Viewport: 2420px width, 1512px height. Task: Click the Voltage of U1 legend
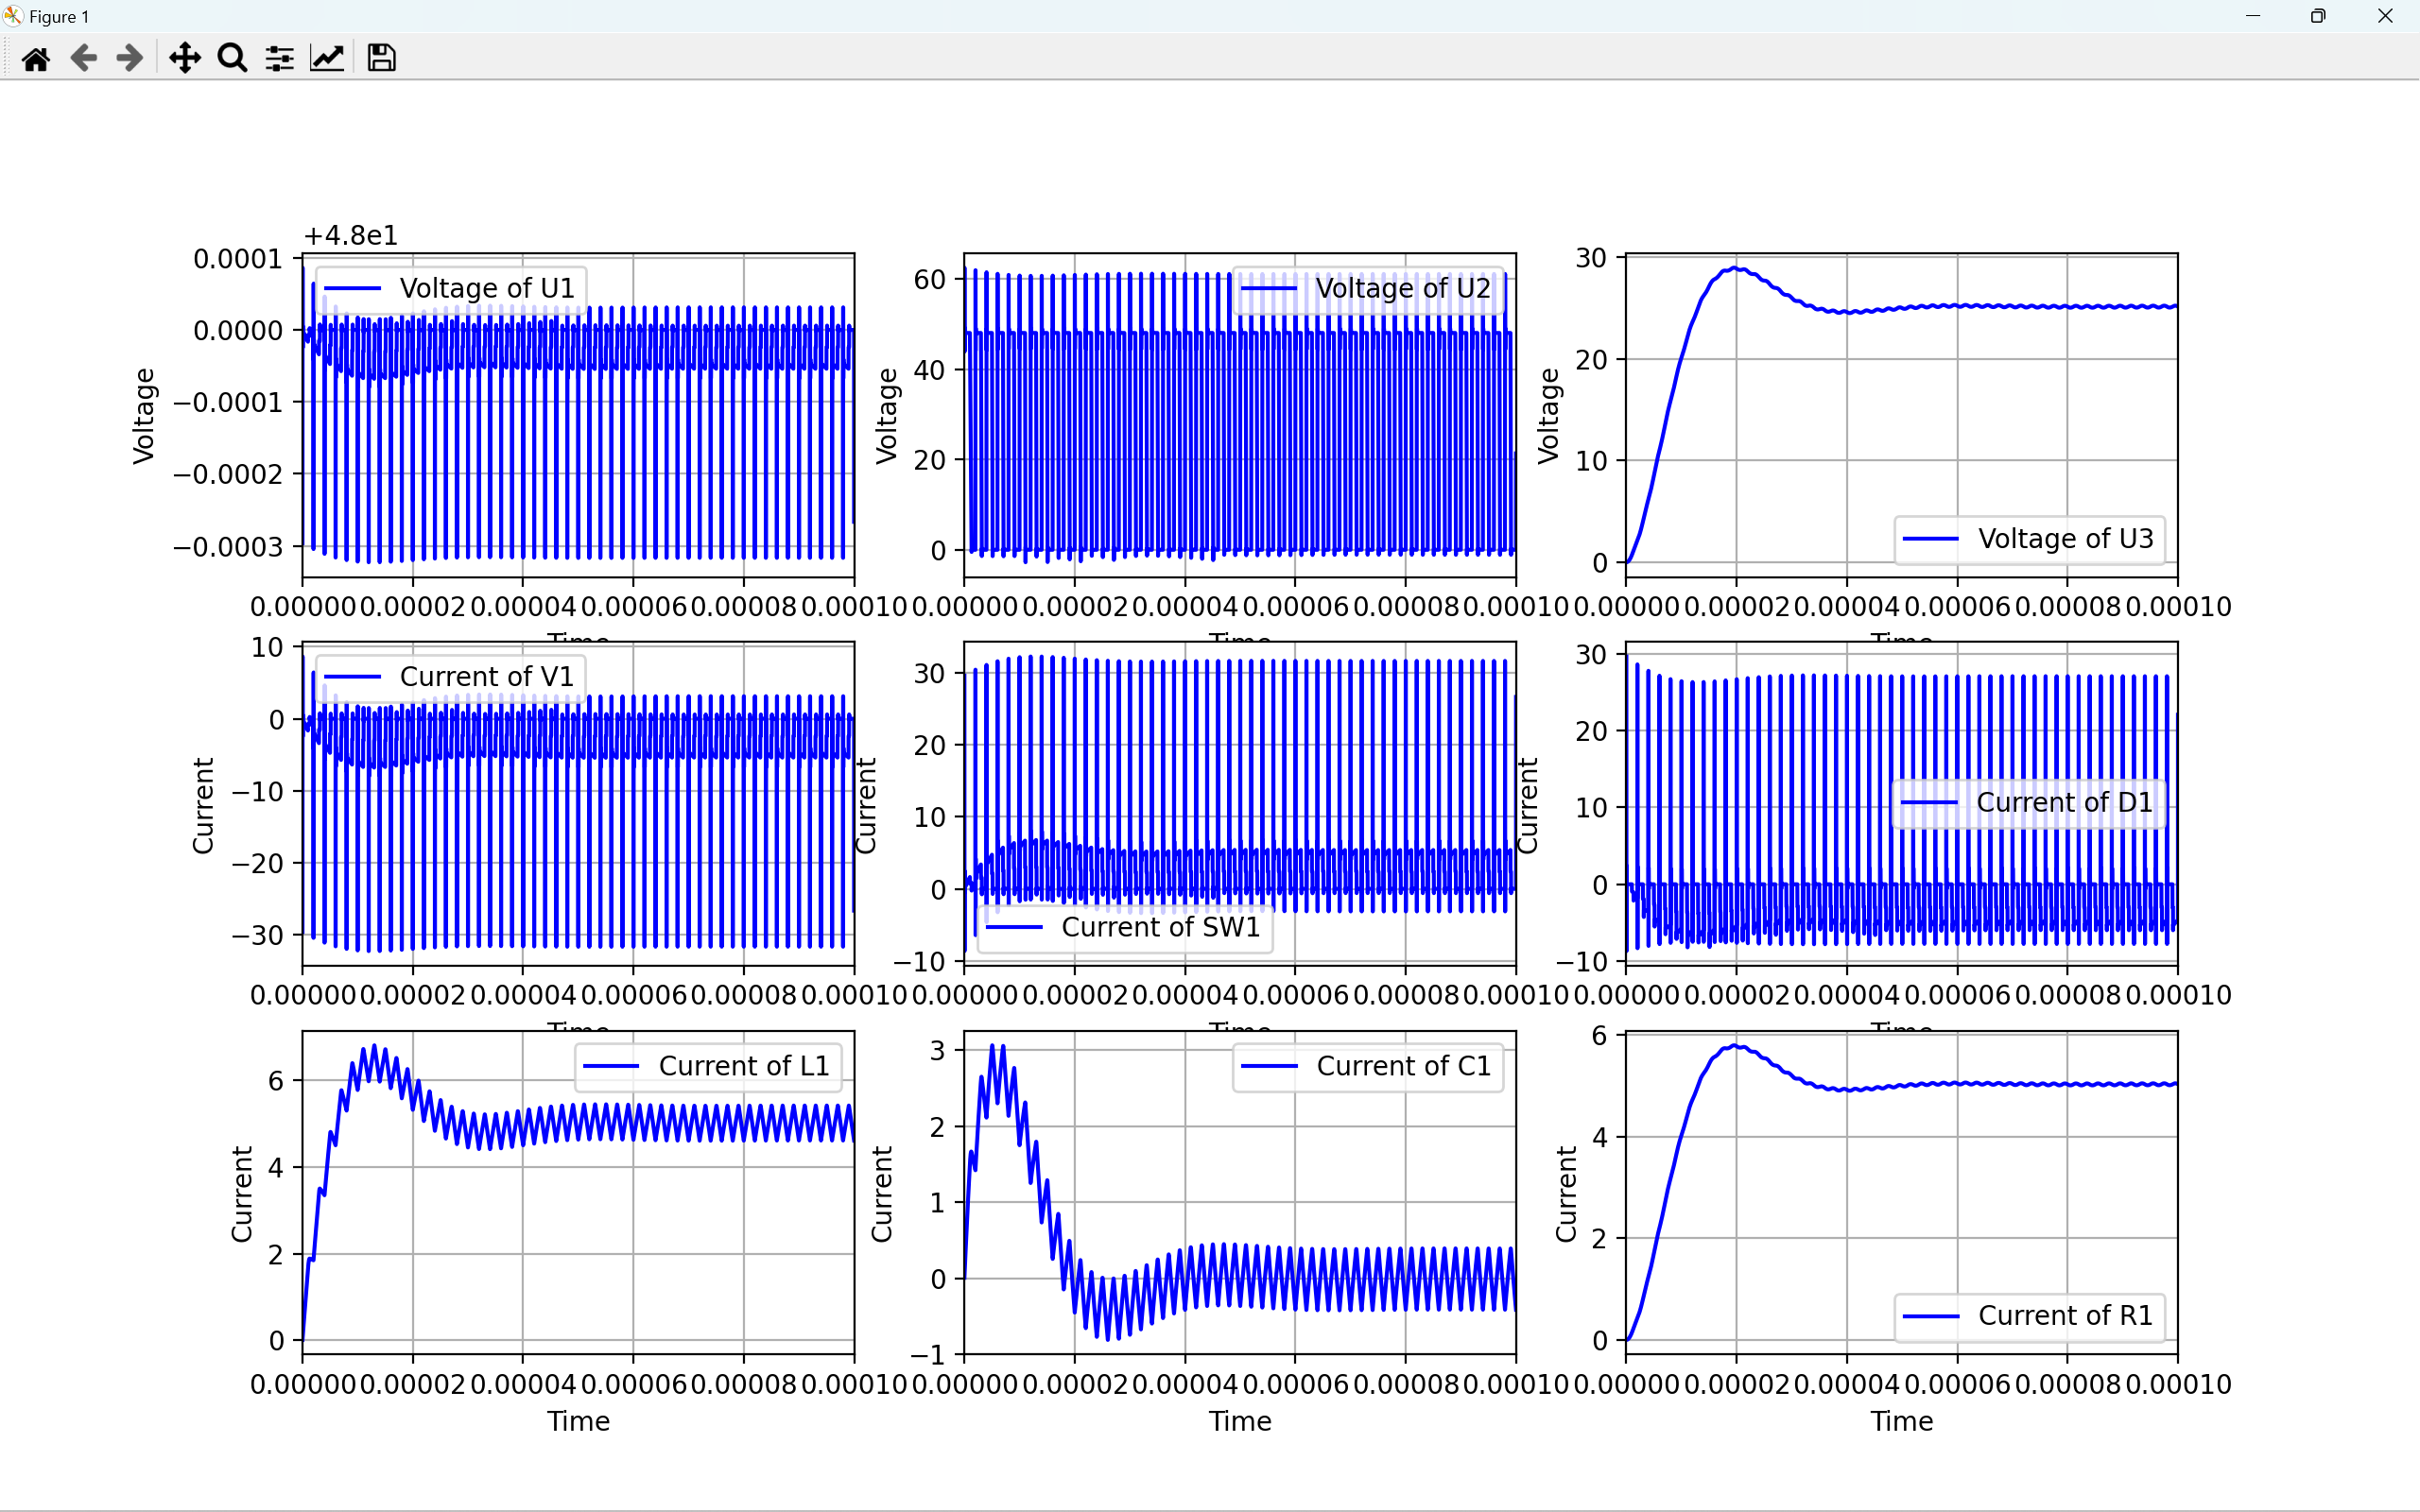(451, 289)
